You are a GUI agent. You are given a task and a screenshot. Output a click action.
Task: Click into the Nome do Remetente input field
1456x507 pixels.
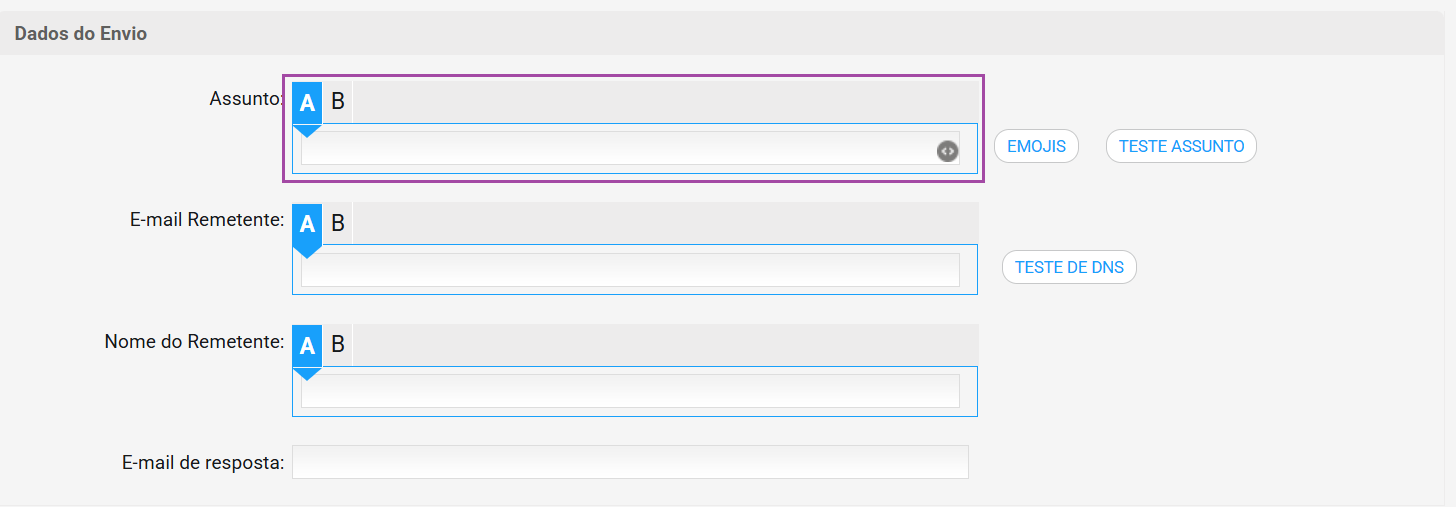point(630,391)
